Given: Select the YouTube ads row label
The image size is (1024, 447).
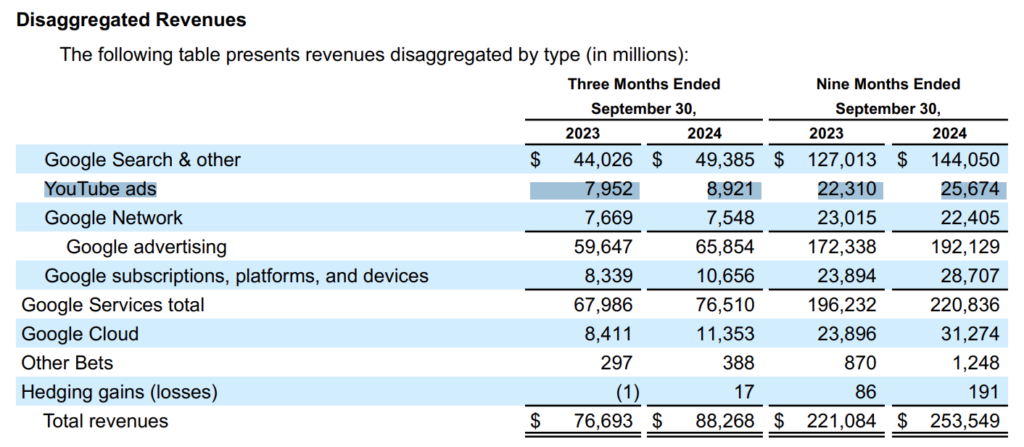Looking at the screenshot, I should pyautogui.click(x=100, y=188).
